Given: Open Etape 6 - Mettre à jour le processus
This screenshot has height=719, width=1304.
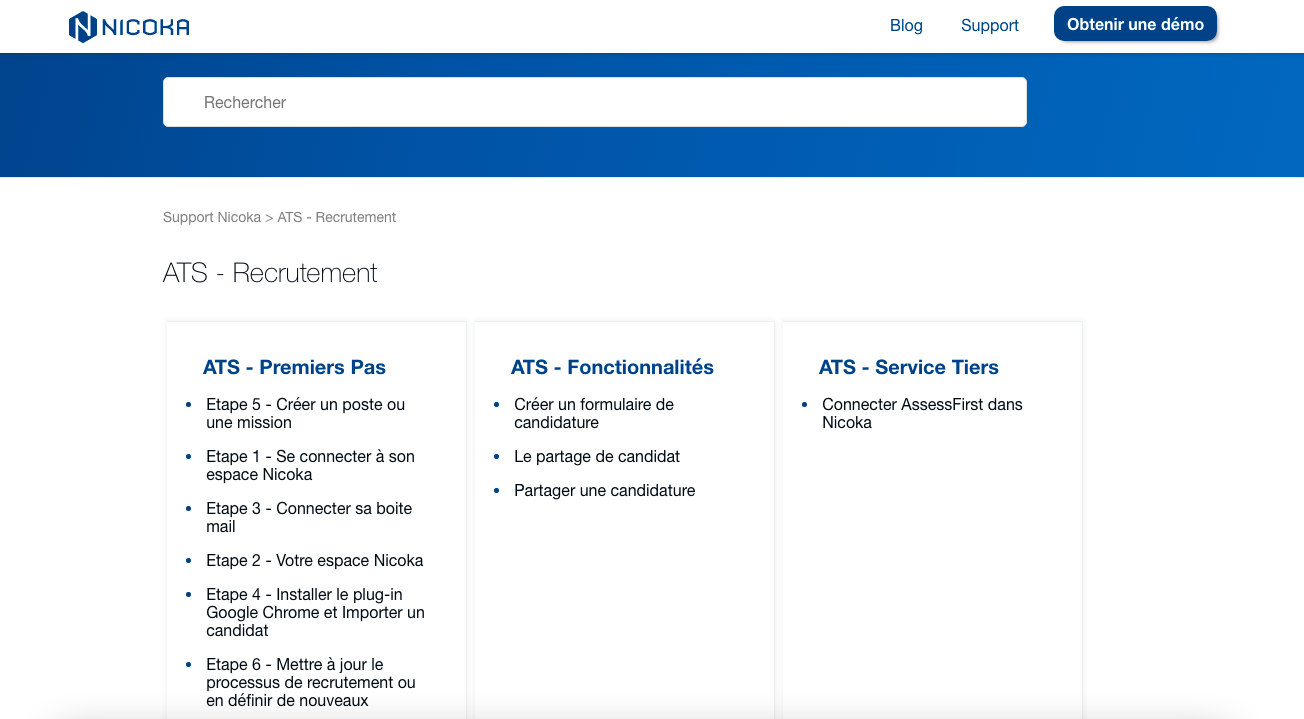Looking at the screenshot, I should (311, 682).
